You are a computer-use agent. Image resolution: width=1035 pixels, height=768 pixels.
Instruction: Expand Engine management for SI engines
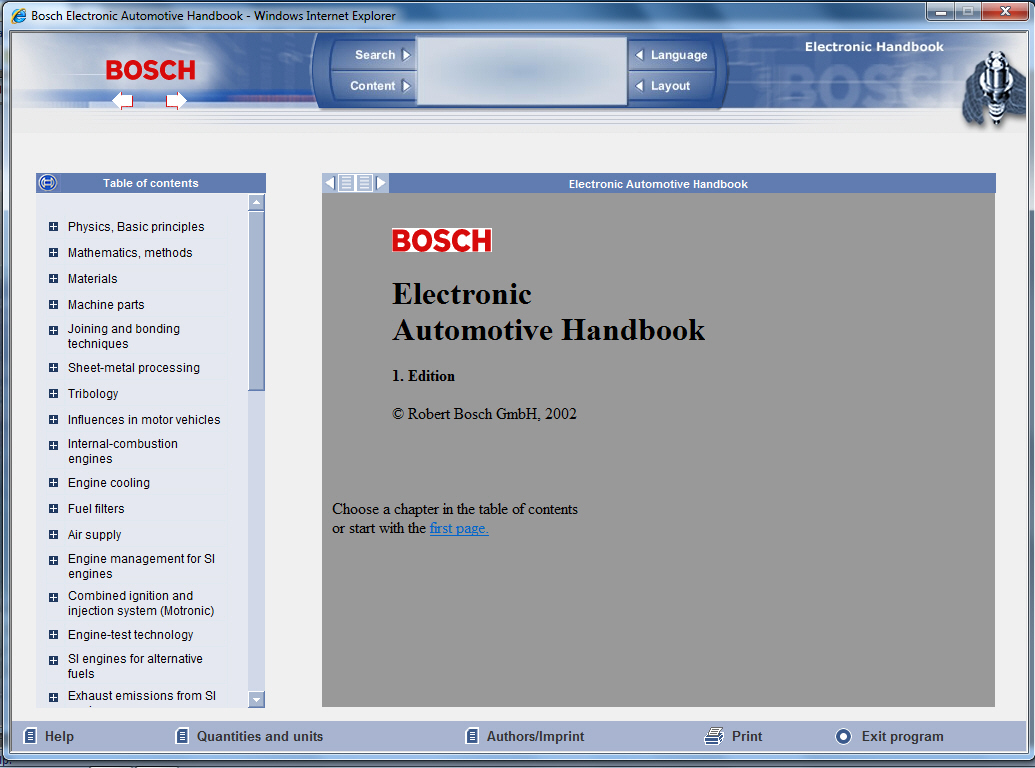[x=53, y=560]
